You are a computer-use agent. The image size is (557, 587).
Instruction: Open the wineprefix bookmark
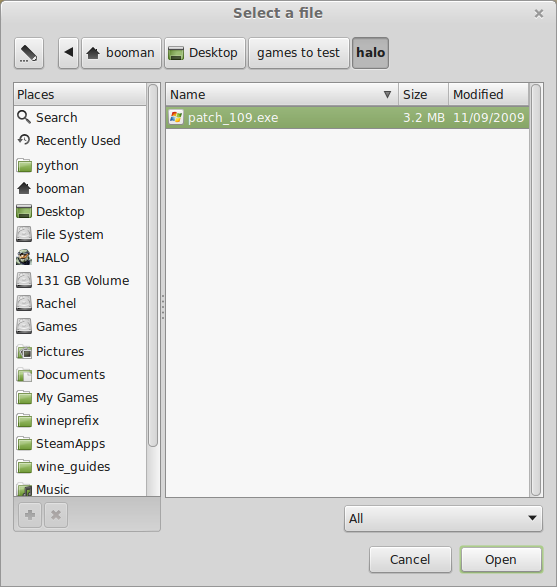(x=80, y=420)
